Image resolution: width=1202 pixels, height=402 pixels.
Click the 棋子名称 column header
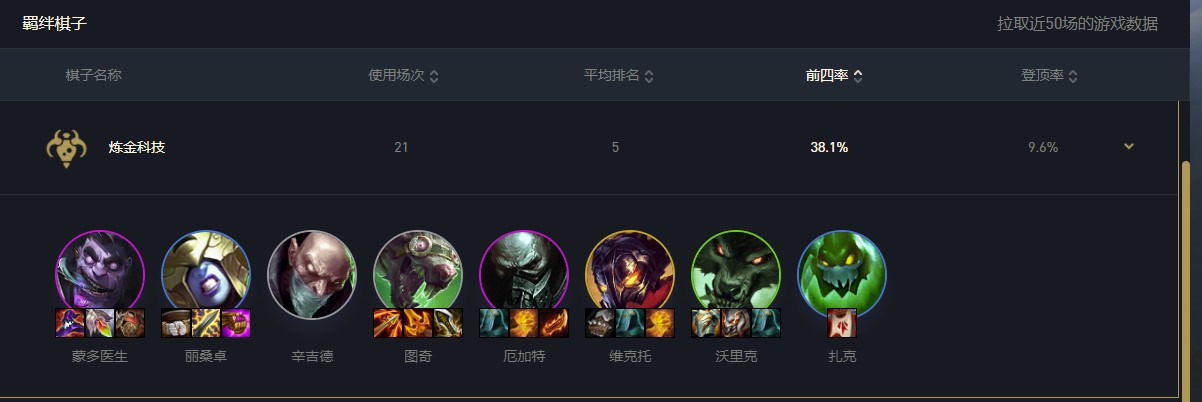(x=94, y=76)
